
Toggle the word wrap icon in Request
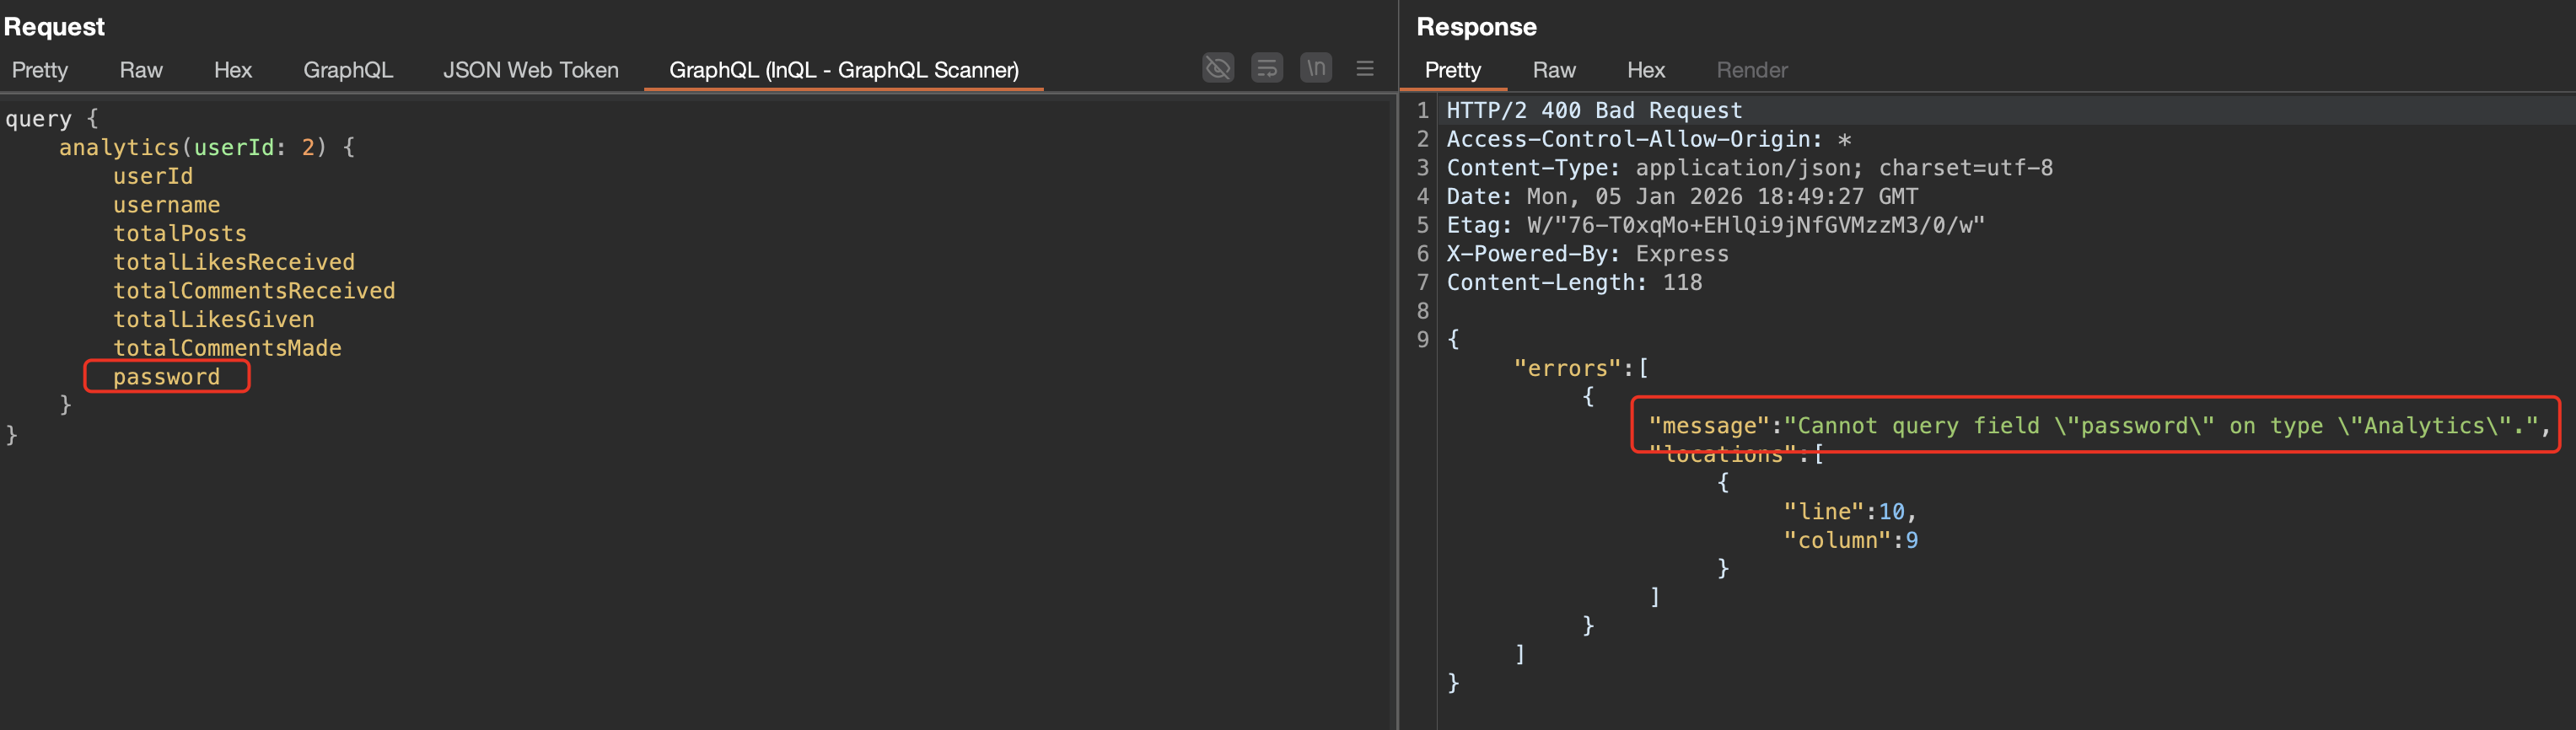[x=1266, y=68]
